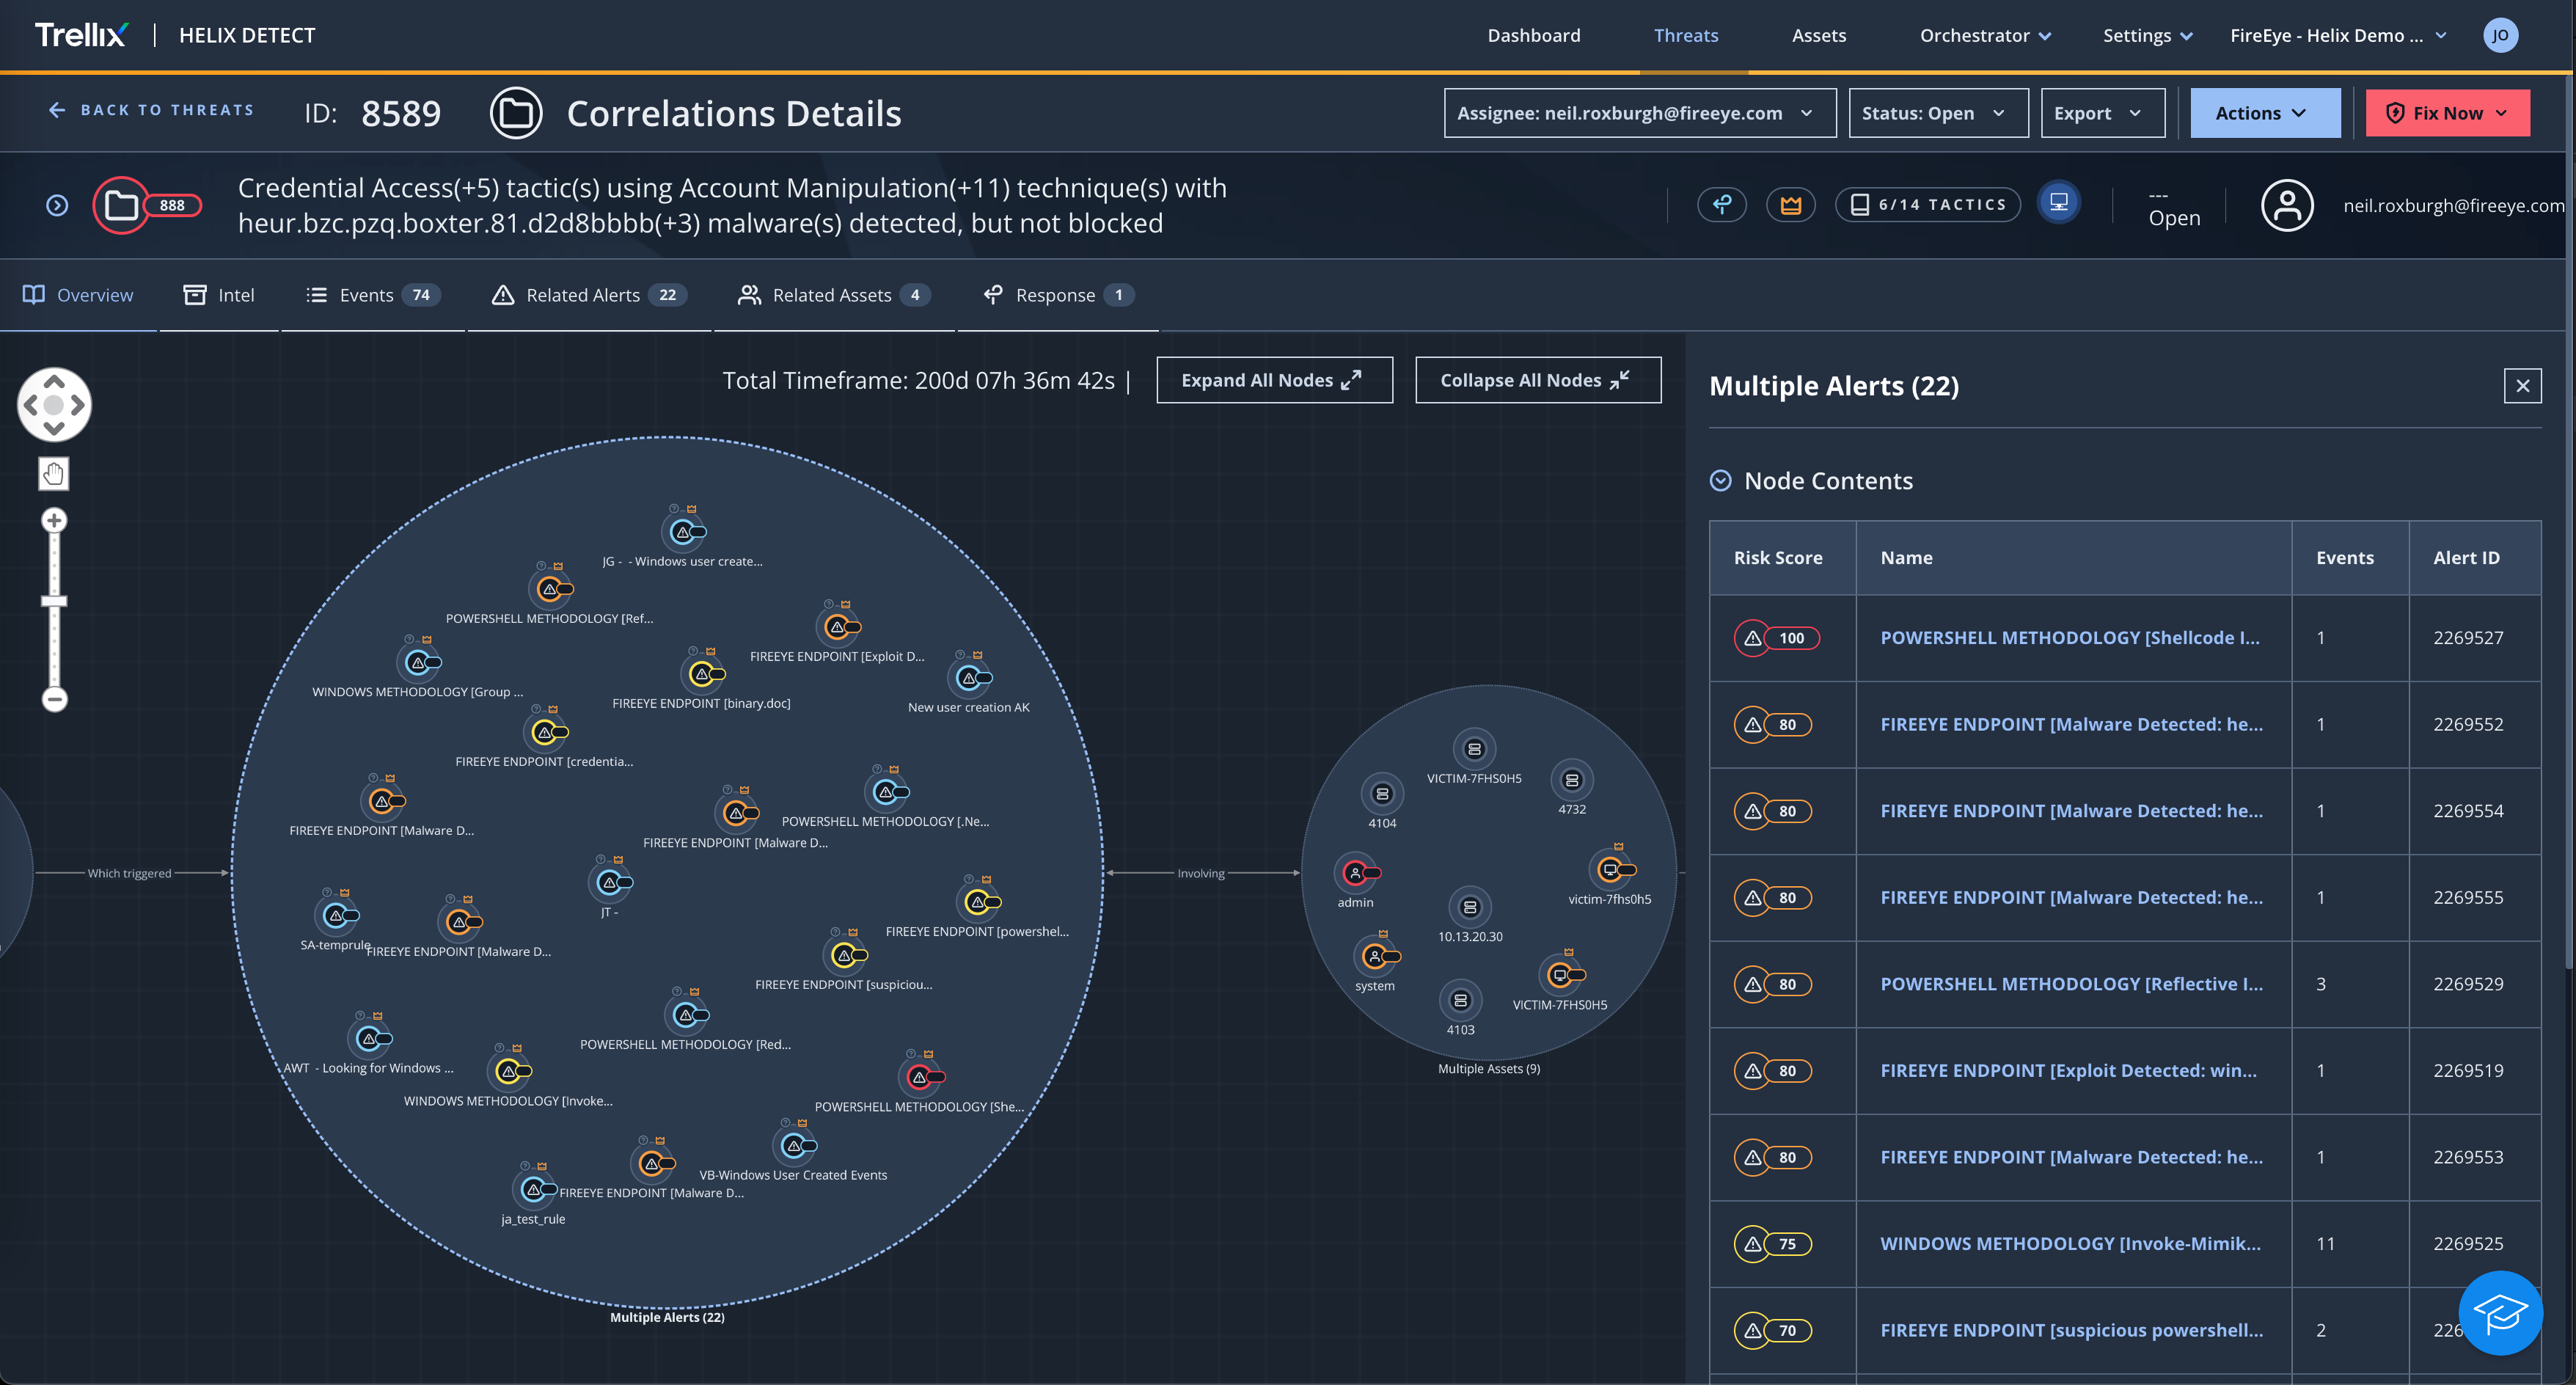
Task: Open the Fix Now dropdown
Action: click(x=2448, y=113)
